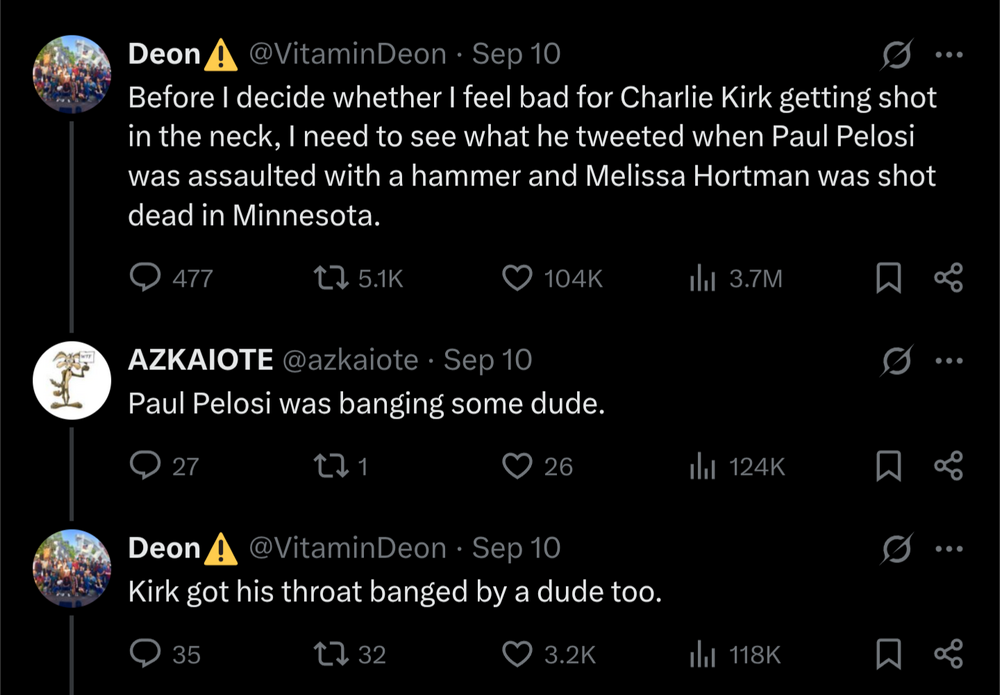Reply to Deon's first tweet
The width and height of the screenshot is (1000, 695).
pyautogui.click(x=146, y=277)
